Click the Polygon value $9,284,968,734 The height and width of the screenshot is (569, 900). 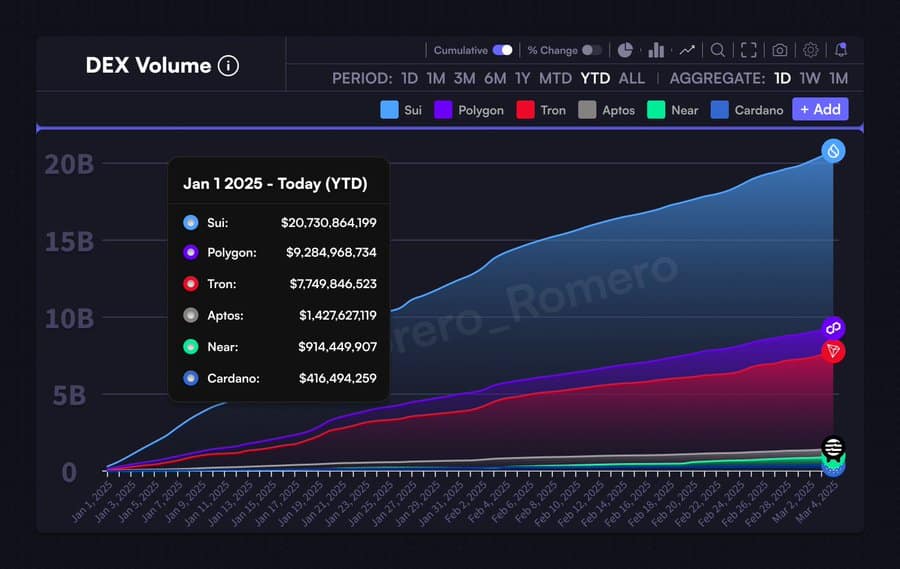click(x=331, y=253)
